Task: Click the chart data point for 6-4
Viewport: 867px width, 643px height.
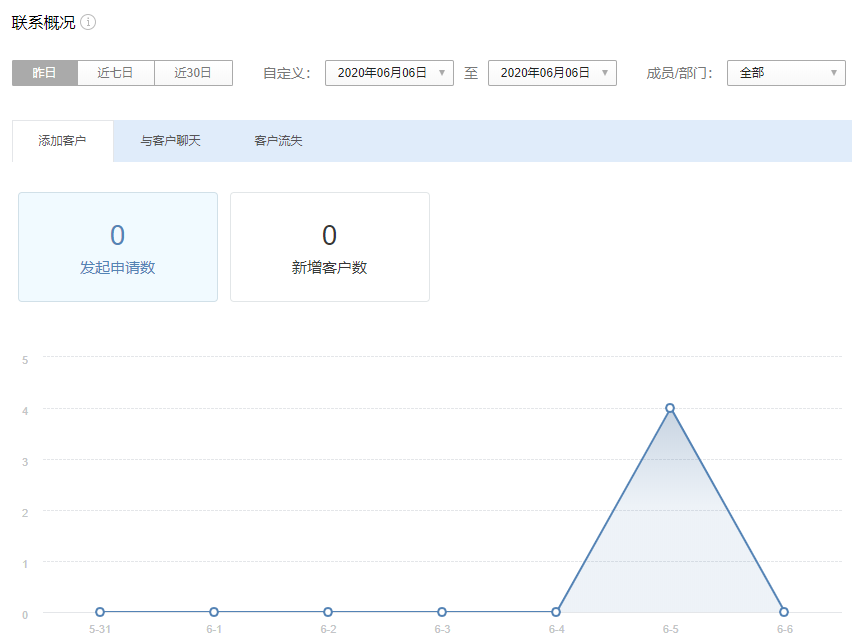Action: [556, 612]
